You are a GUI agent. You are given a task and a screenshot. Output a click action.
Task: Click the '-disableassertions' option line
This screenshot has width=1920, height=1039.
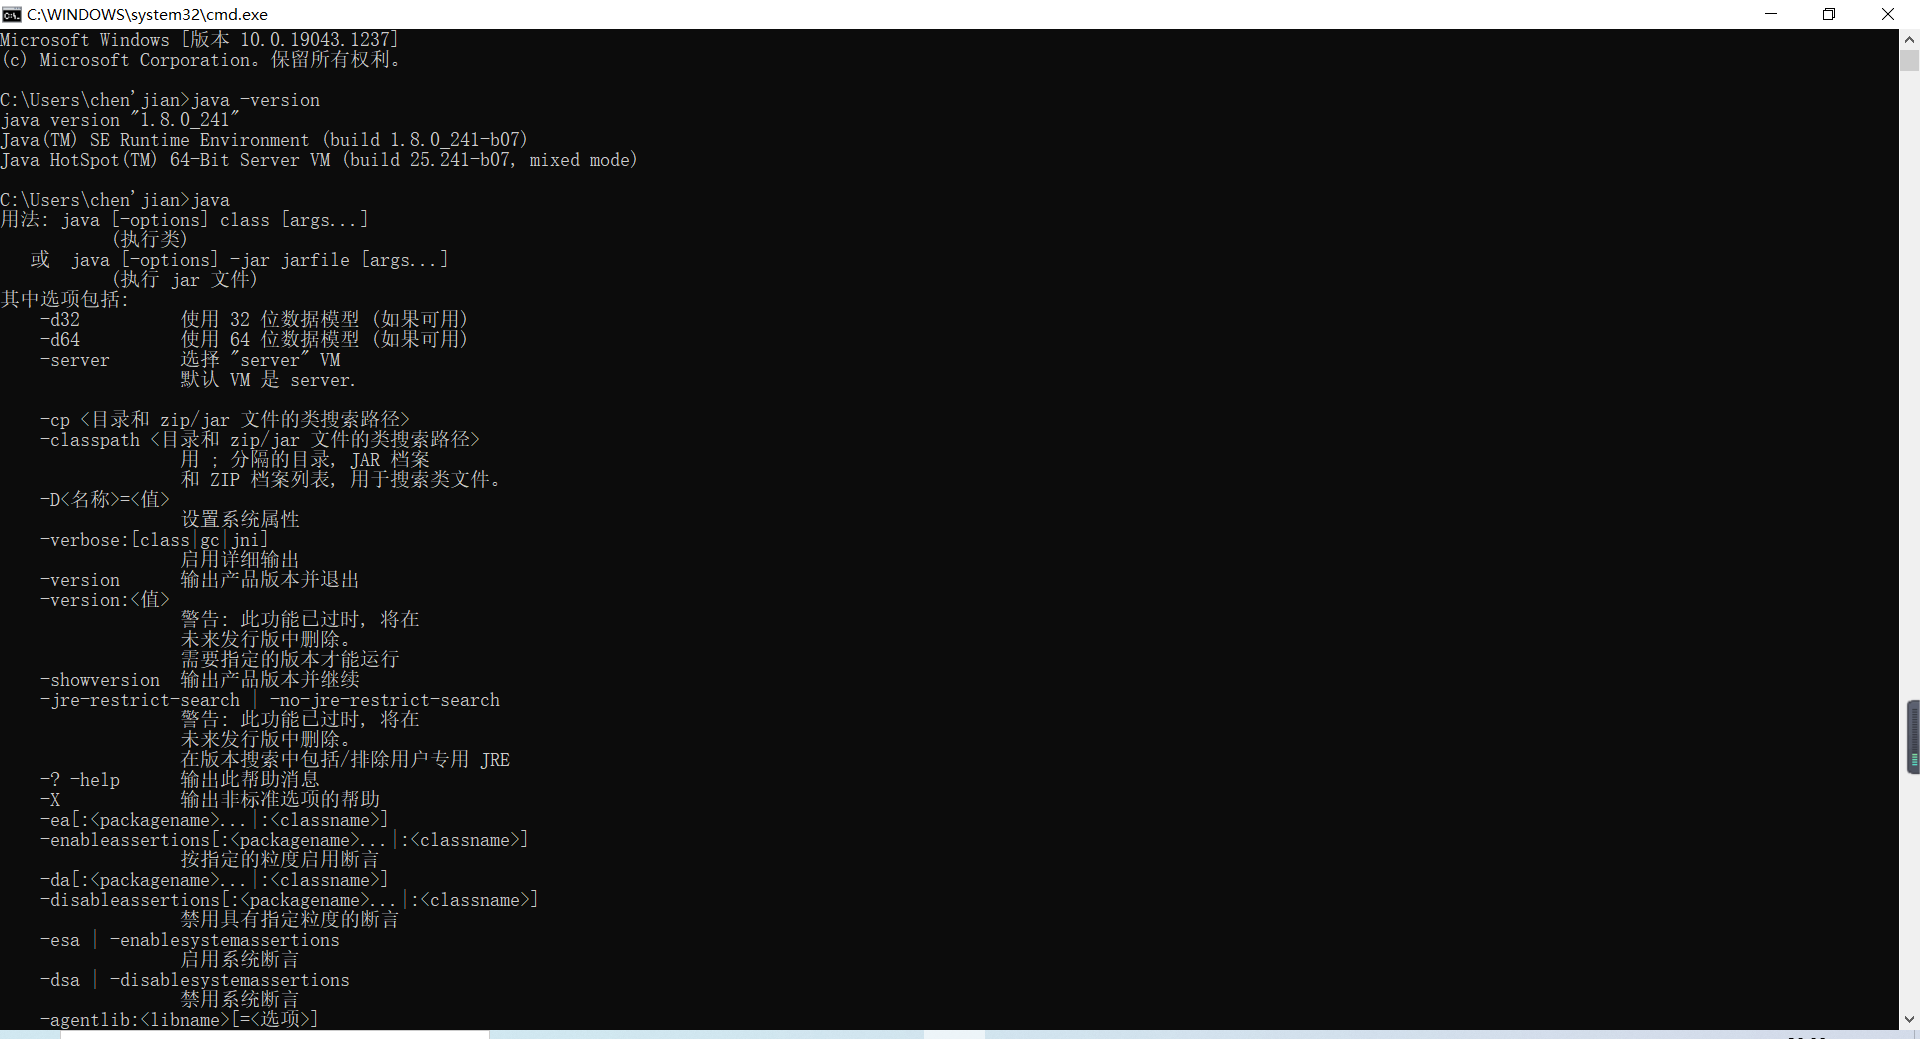tap(289, 900)
